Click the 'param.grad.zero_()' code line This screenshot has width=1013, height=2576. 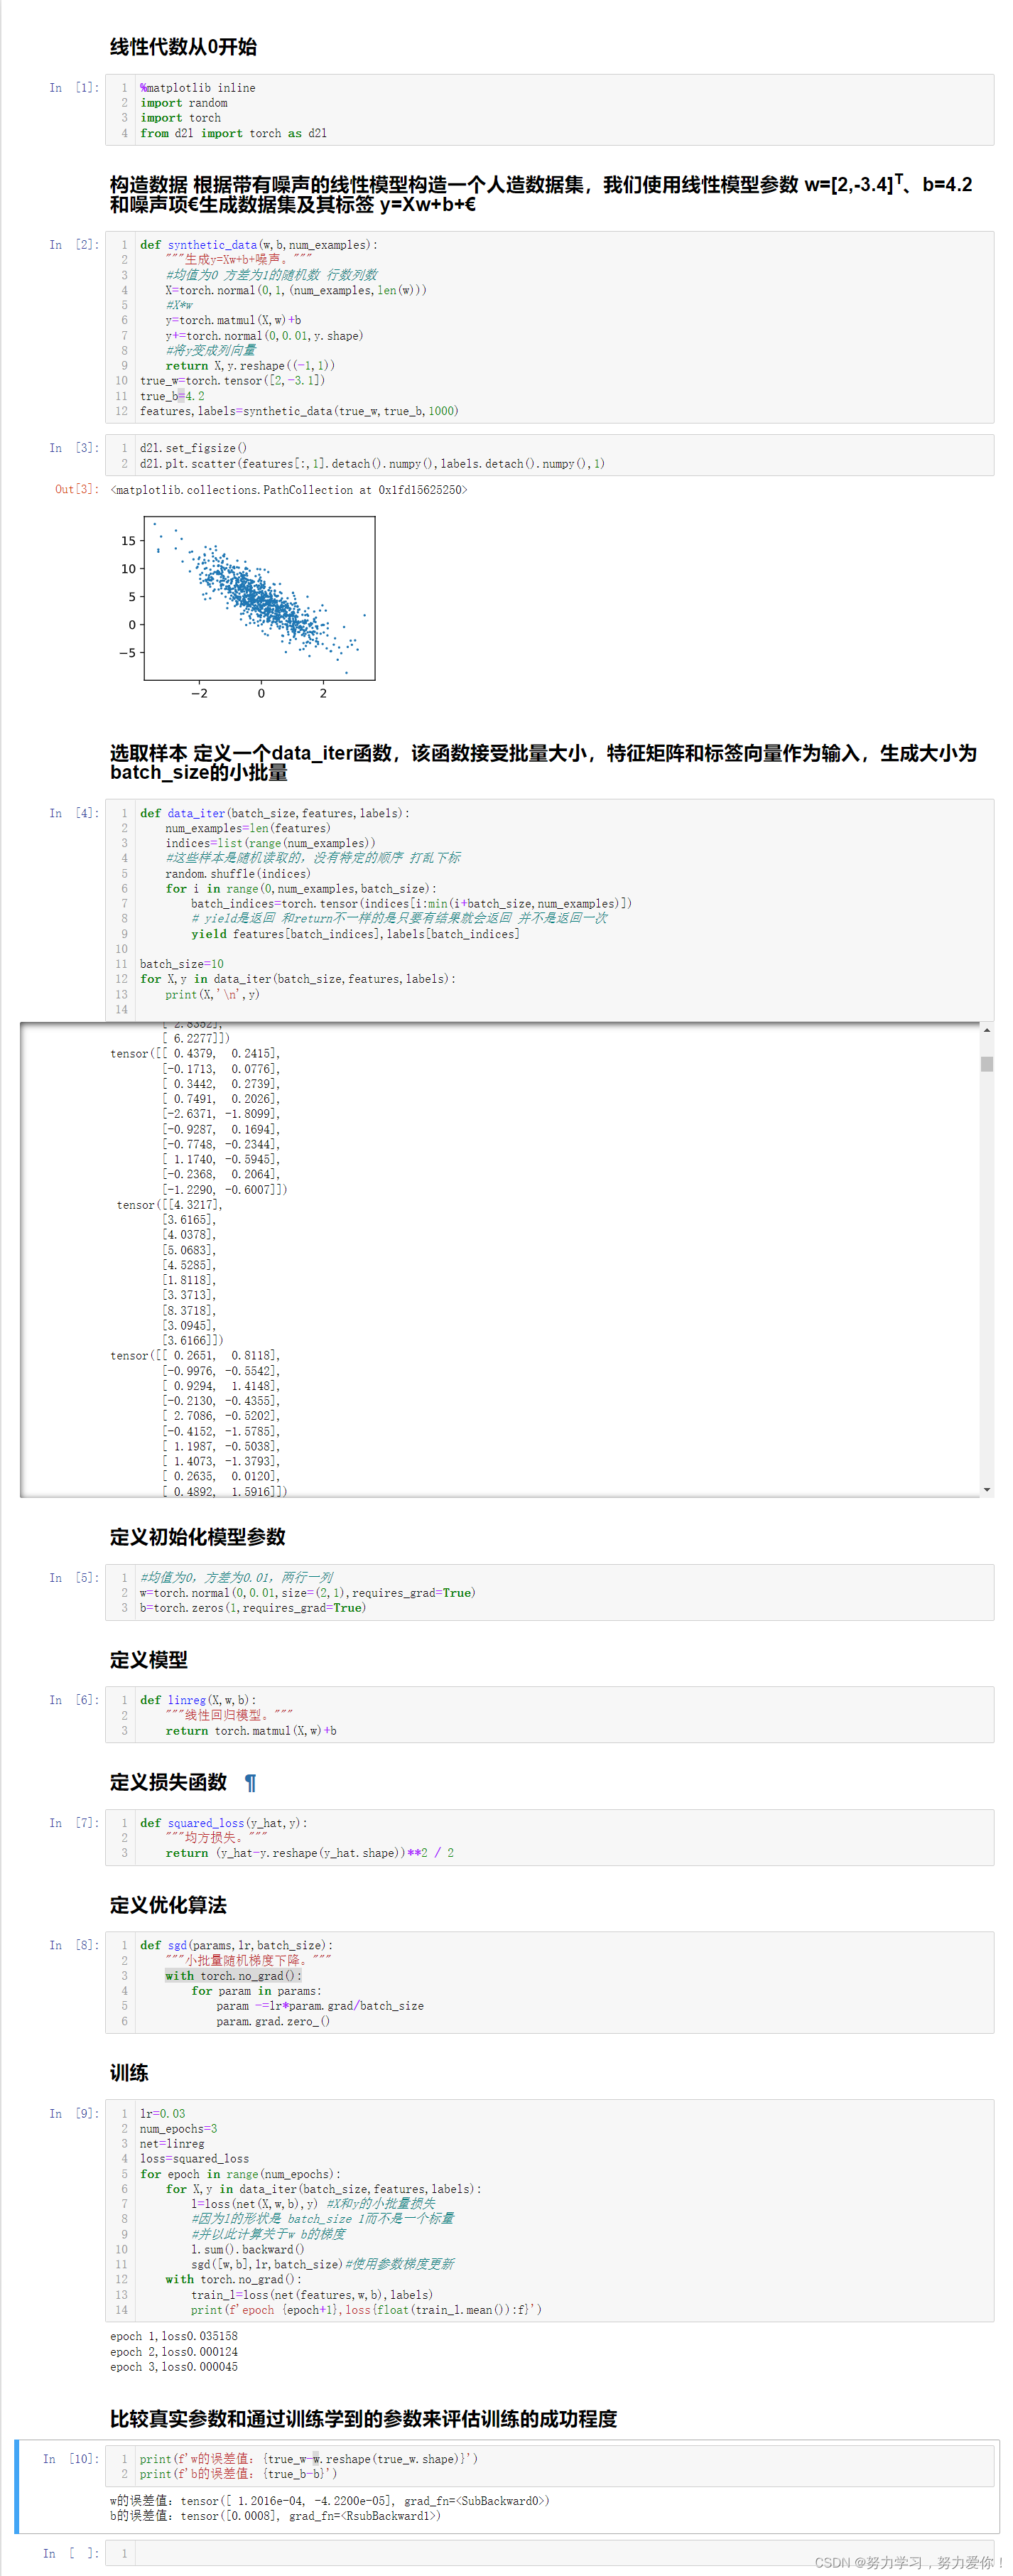(273, 2021)
